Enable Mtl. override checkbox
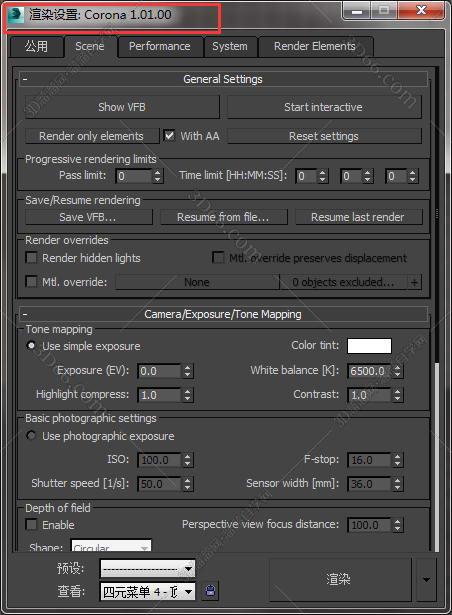 tap(31, 282)
